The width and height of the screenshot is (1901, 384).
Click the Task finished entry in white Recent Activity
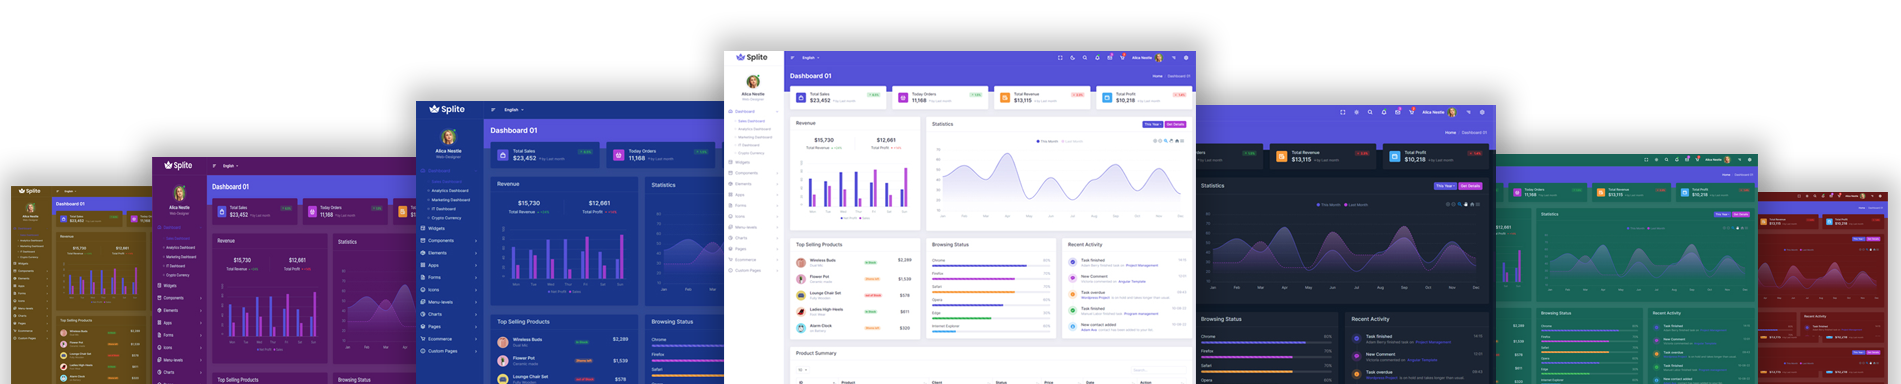click(x=1127, y=262)
